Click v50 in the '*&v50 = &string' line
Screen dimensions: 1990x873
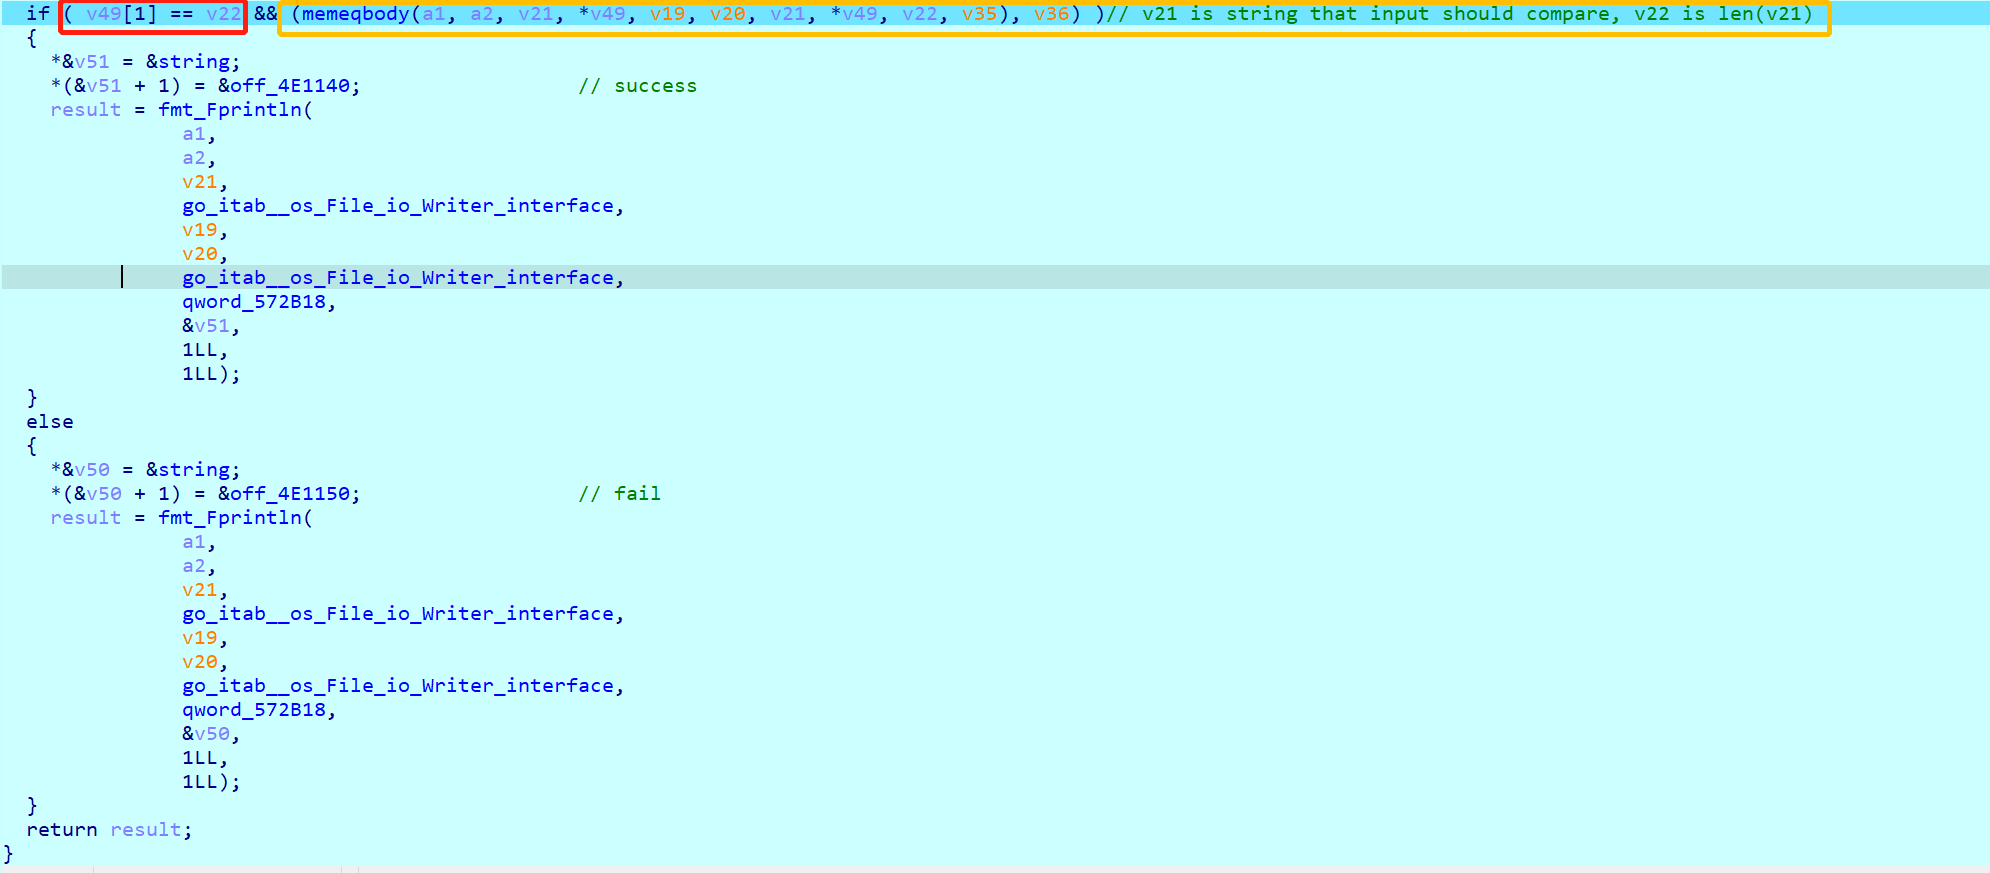(92, 470)
